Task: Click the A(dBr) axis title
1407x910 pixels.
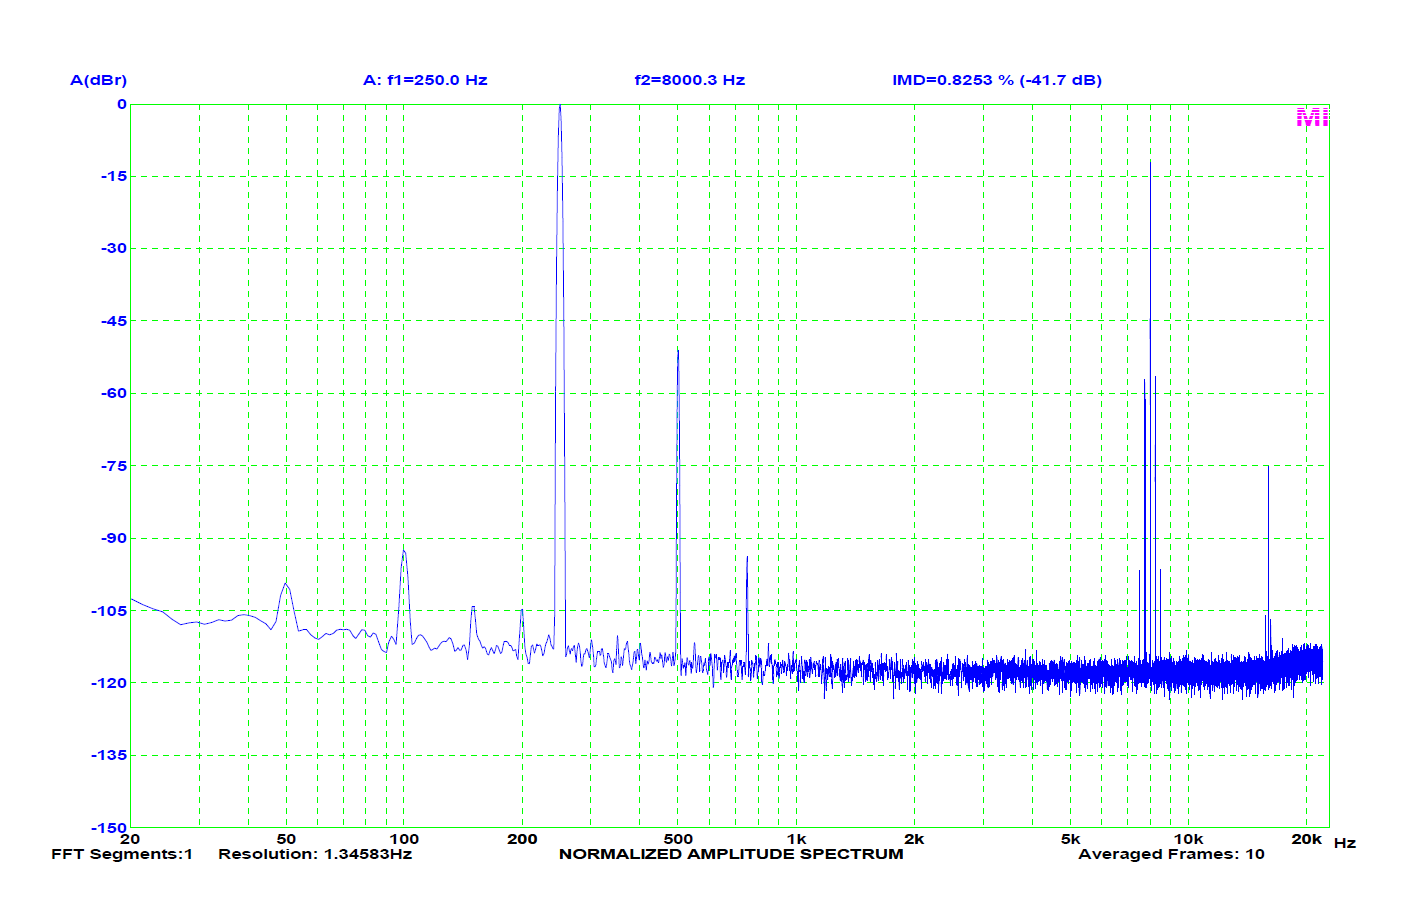Action: click(x=98, y=80)
